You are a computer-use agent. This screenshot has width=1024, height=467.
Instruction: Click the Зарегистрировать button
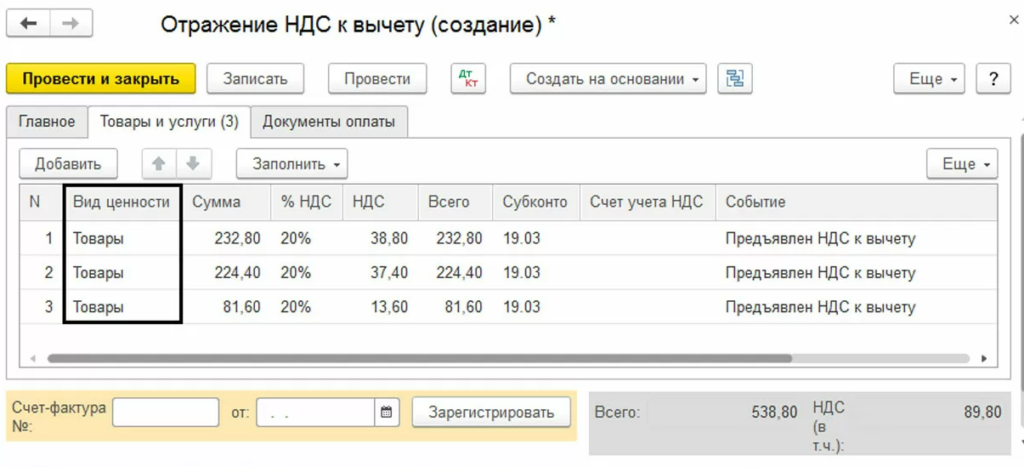pyautogui.click(x=491, y=412)
